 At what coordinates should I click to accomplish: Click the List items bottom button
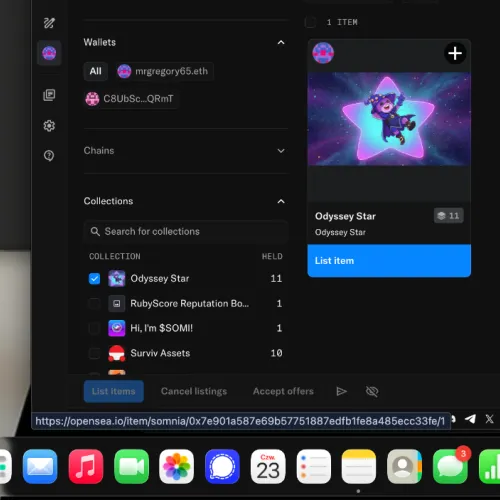(x=114, y=391)
